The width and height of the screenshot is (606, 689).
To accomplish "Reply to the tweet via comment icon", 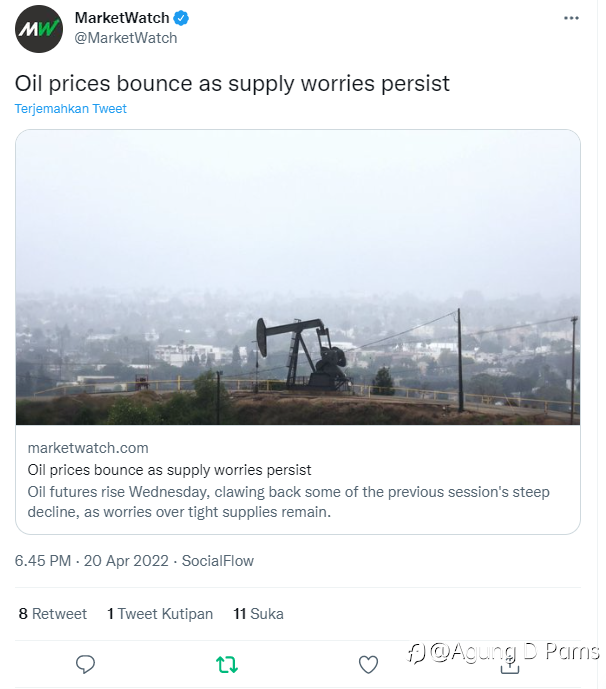I will tap(86, 664).
